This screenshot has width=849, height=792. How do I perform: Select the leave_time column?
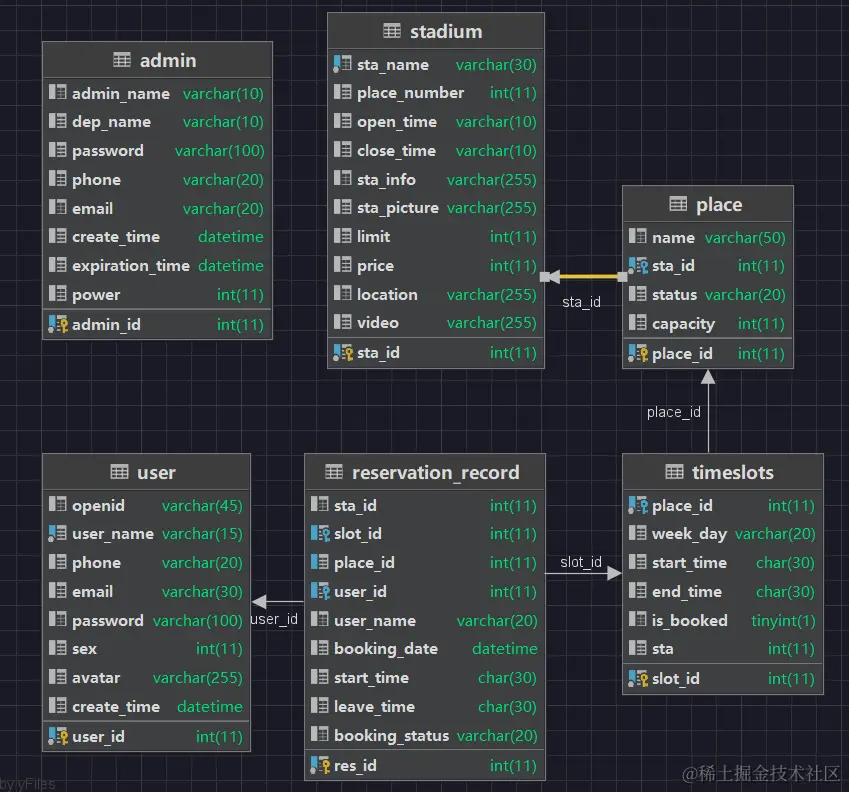(424, 706)
